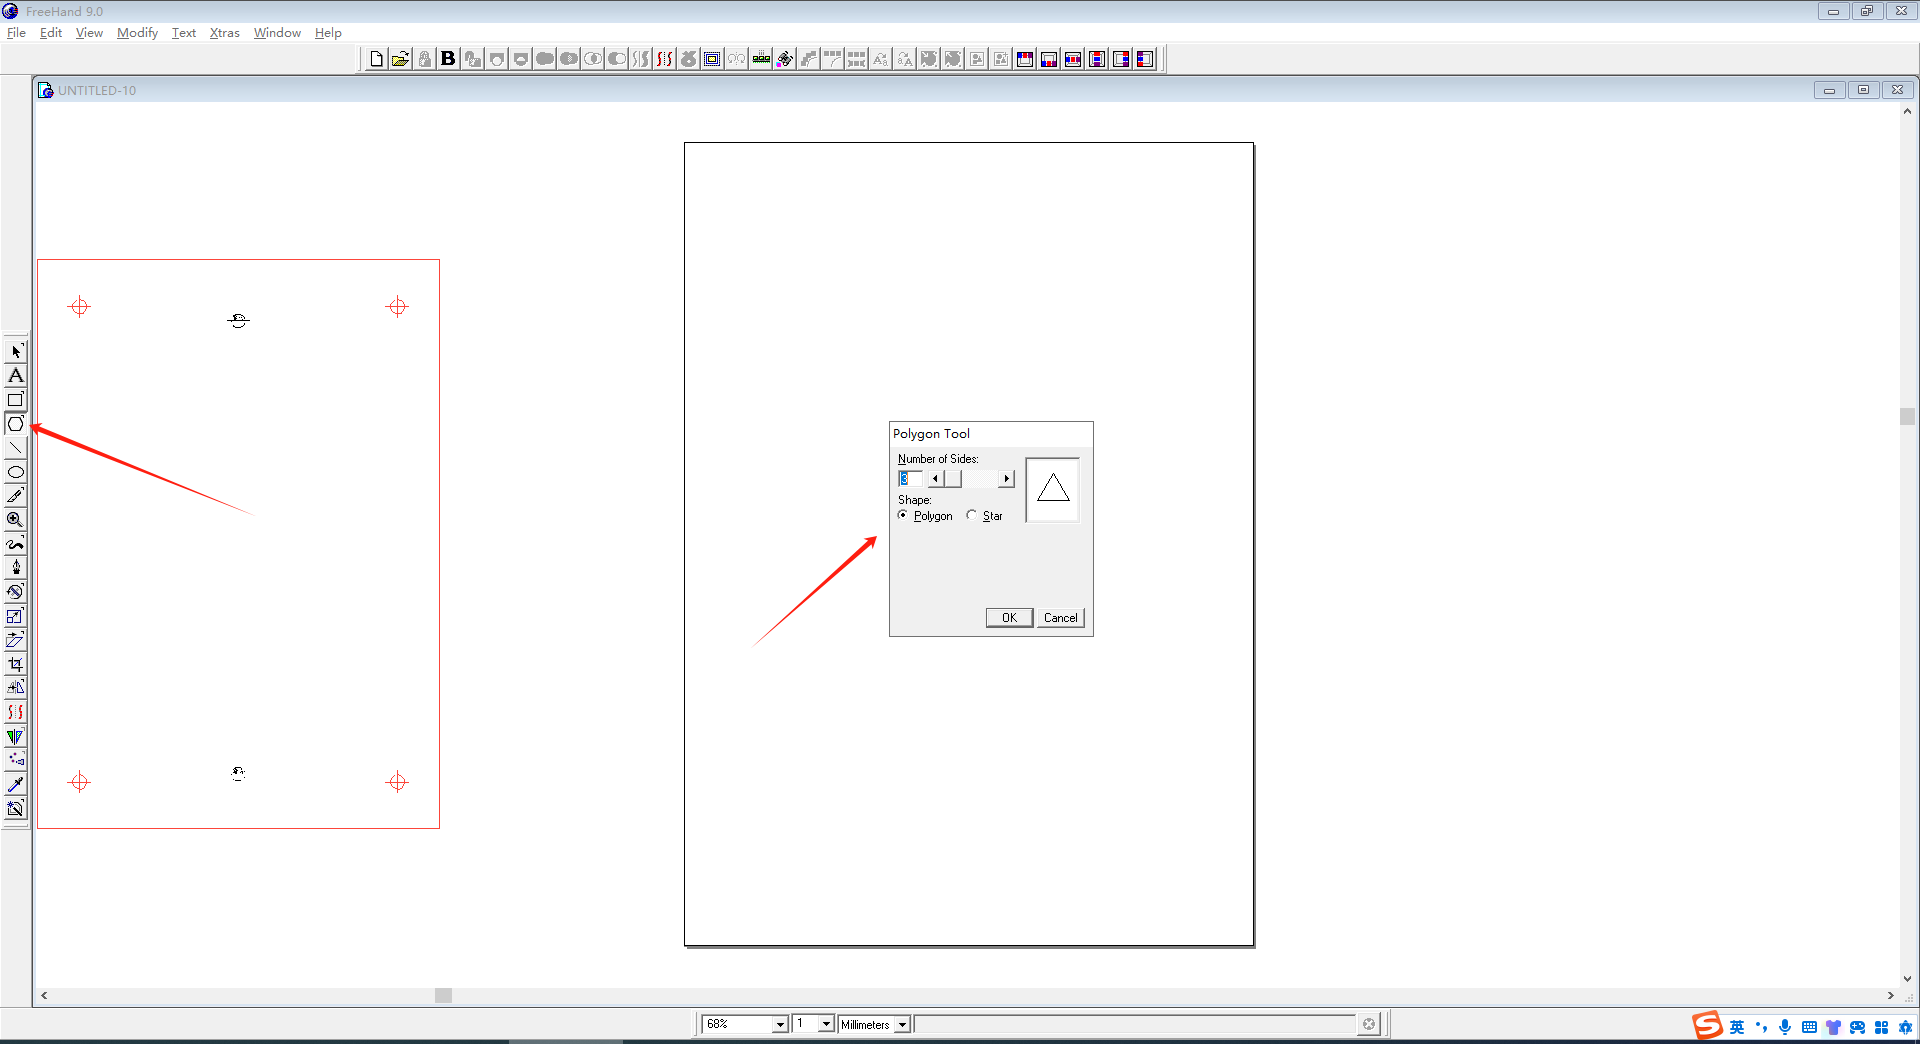1920x1044 pixels.
Task: Open the Xtras menu
Action: coord(224,33)
